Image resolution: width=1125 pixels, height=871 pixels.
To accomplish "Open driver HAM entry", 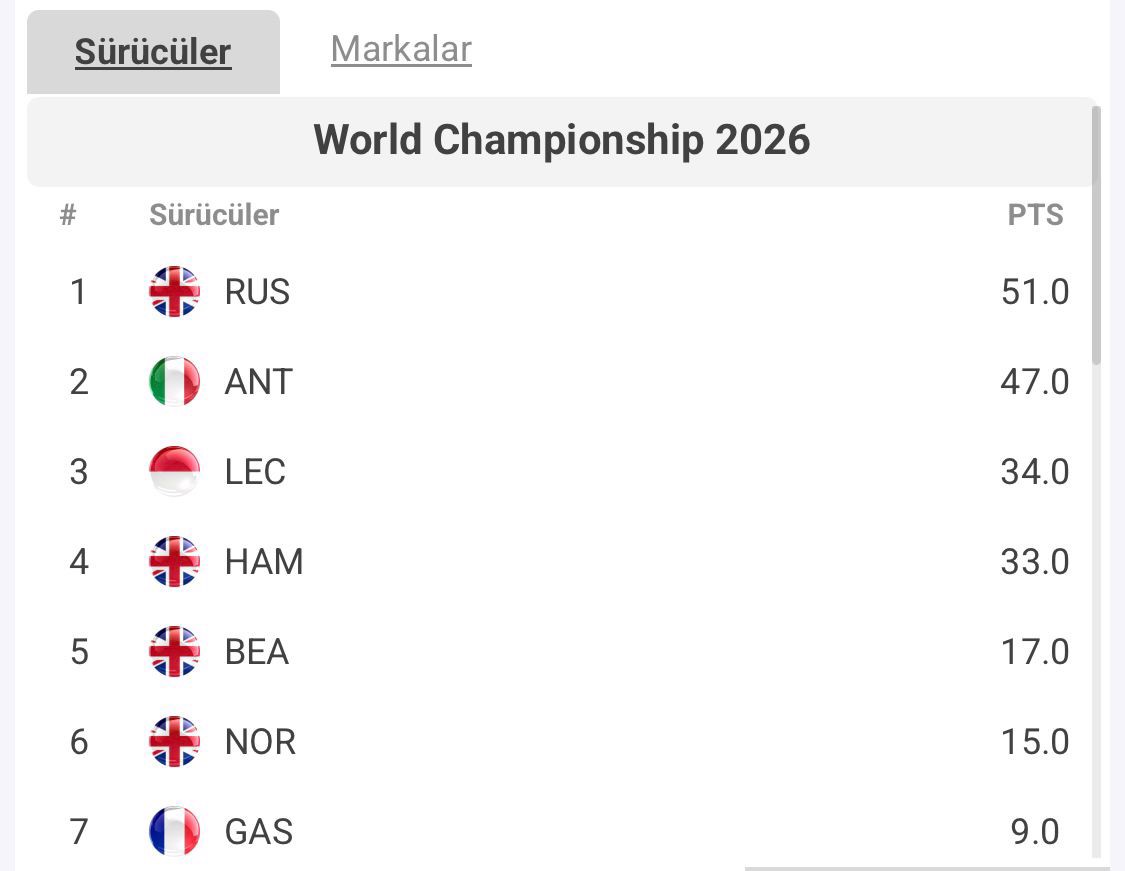I will coord(264,562).
